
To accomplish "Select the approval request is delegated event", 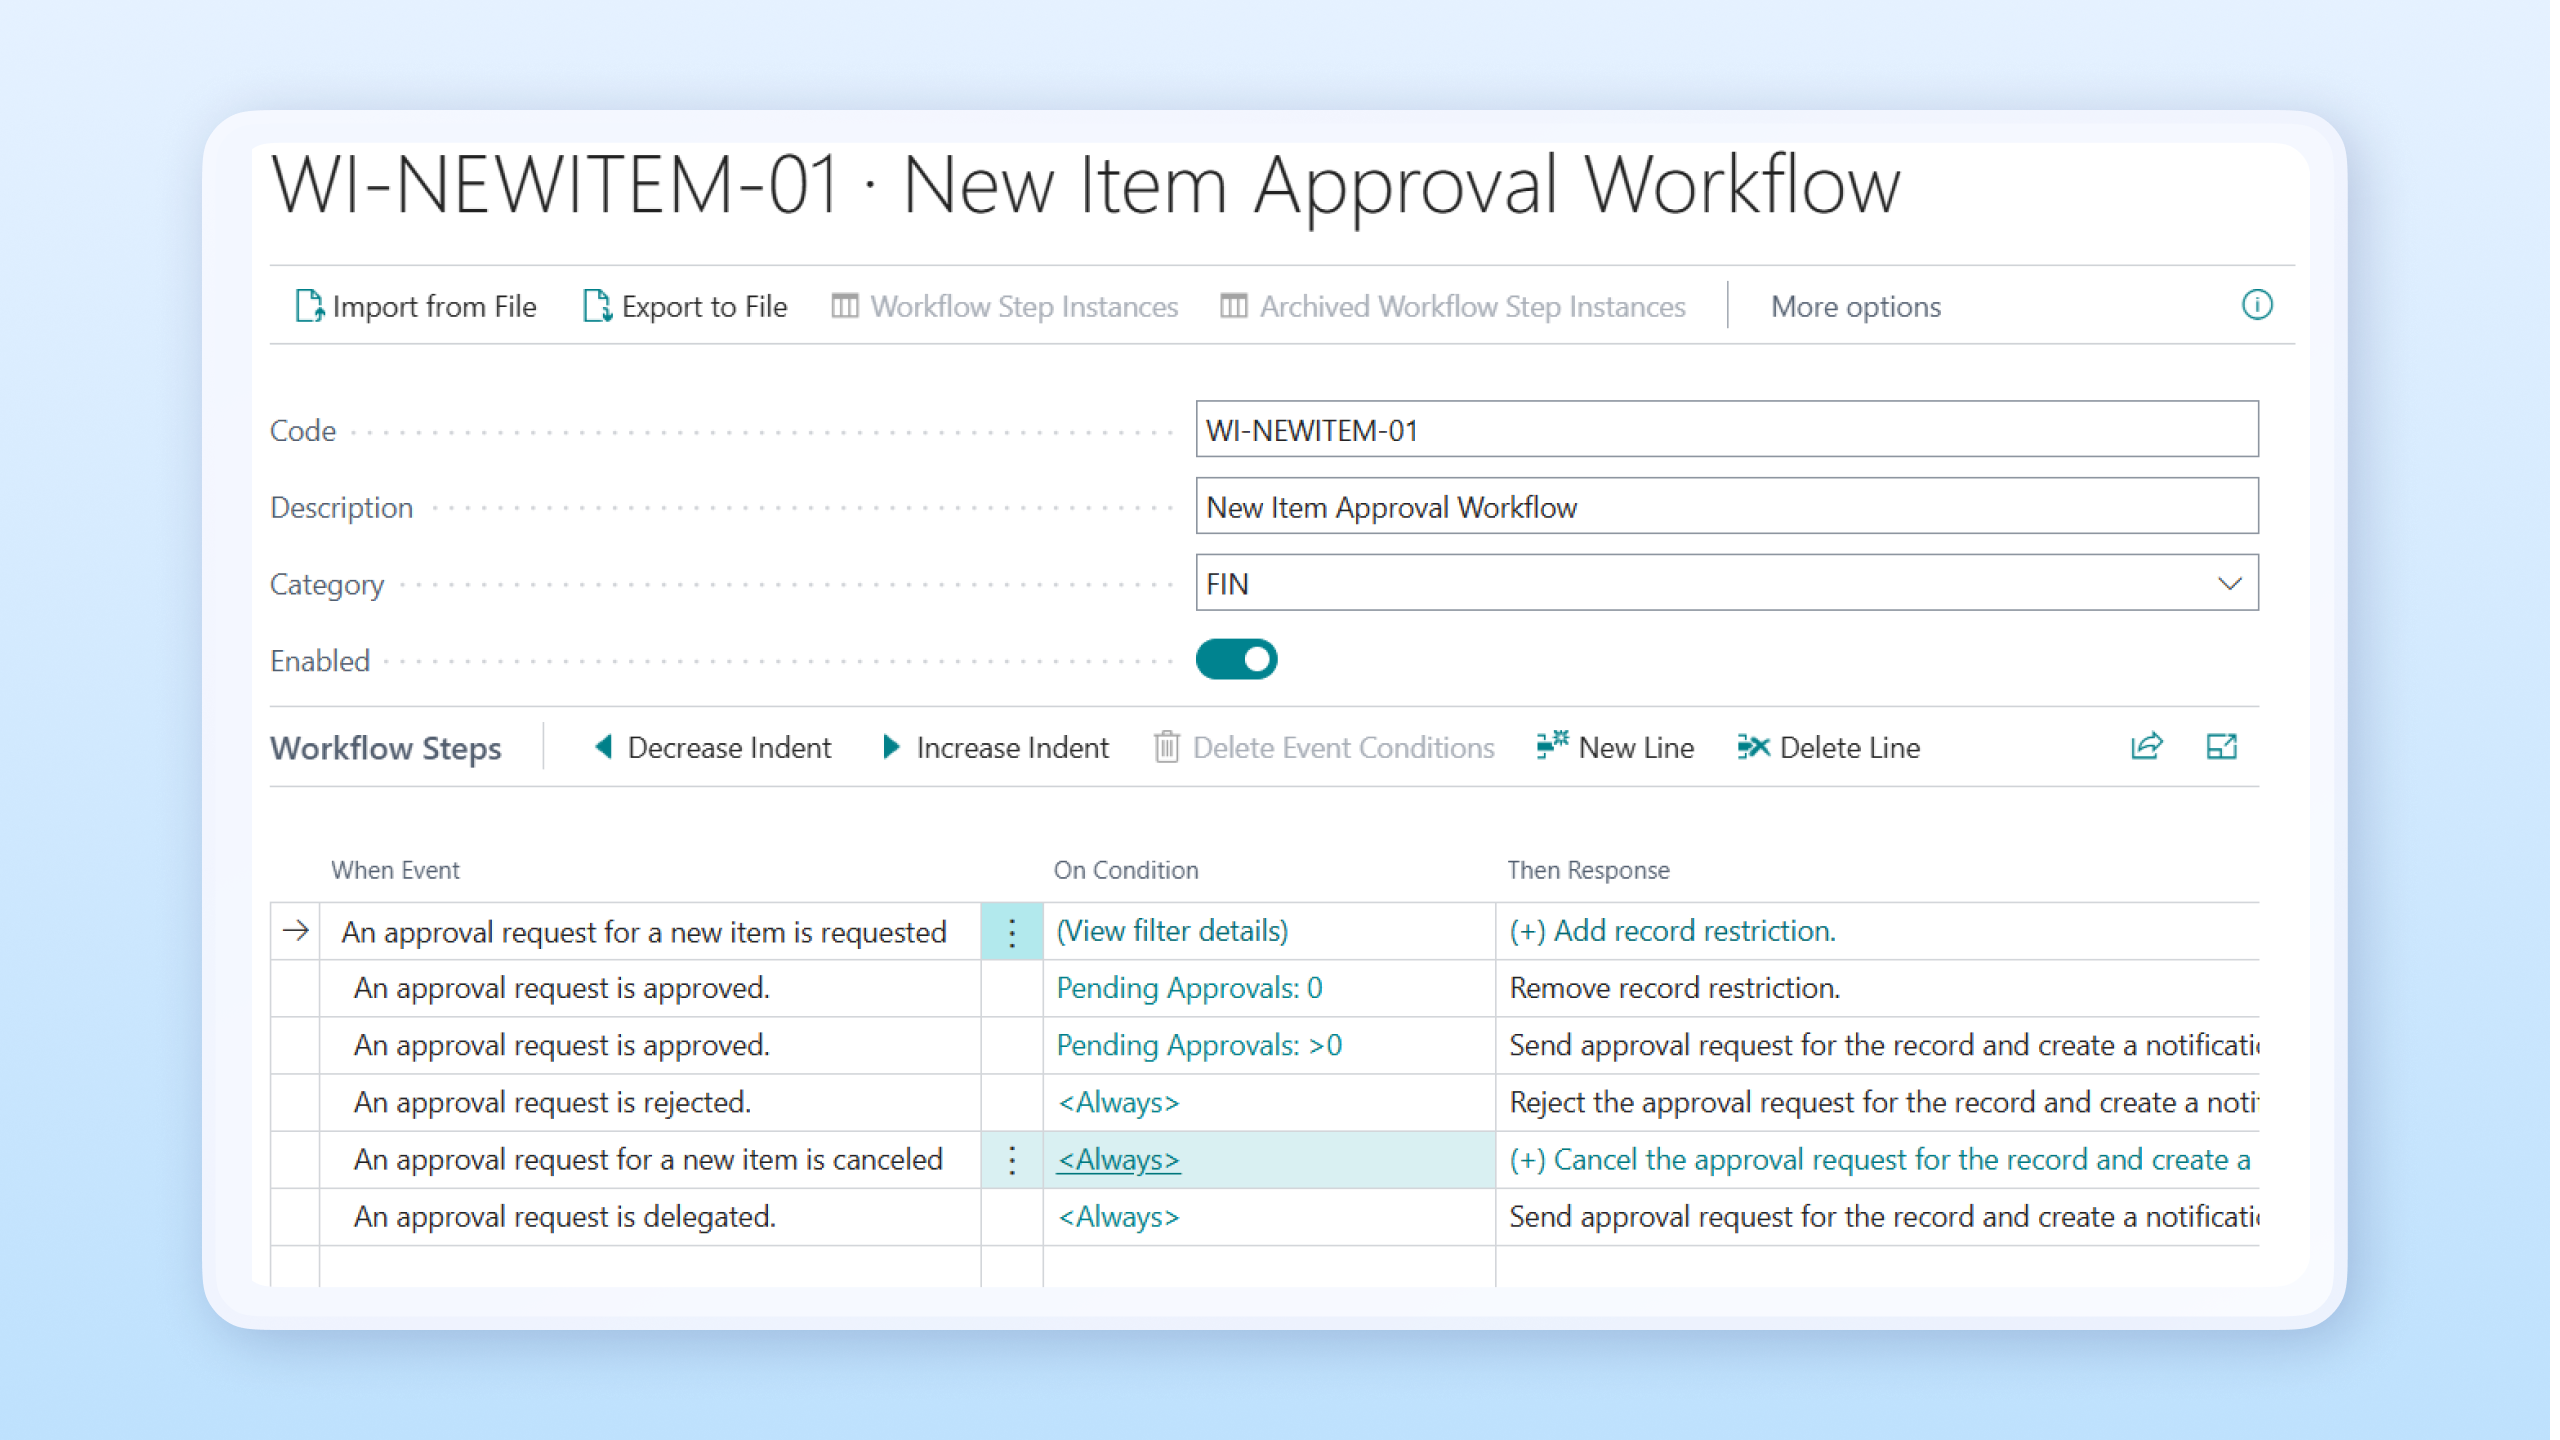I will pos(564,1217).
